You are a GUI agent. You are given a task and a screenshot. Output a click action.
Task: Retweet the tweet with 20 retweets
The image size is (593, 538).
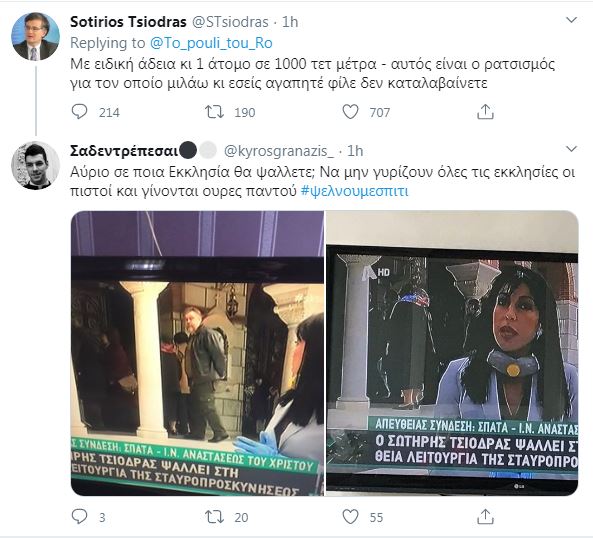pos(214,517)
